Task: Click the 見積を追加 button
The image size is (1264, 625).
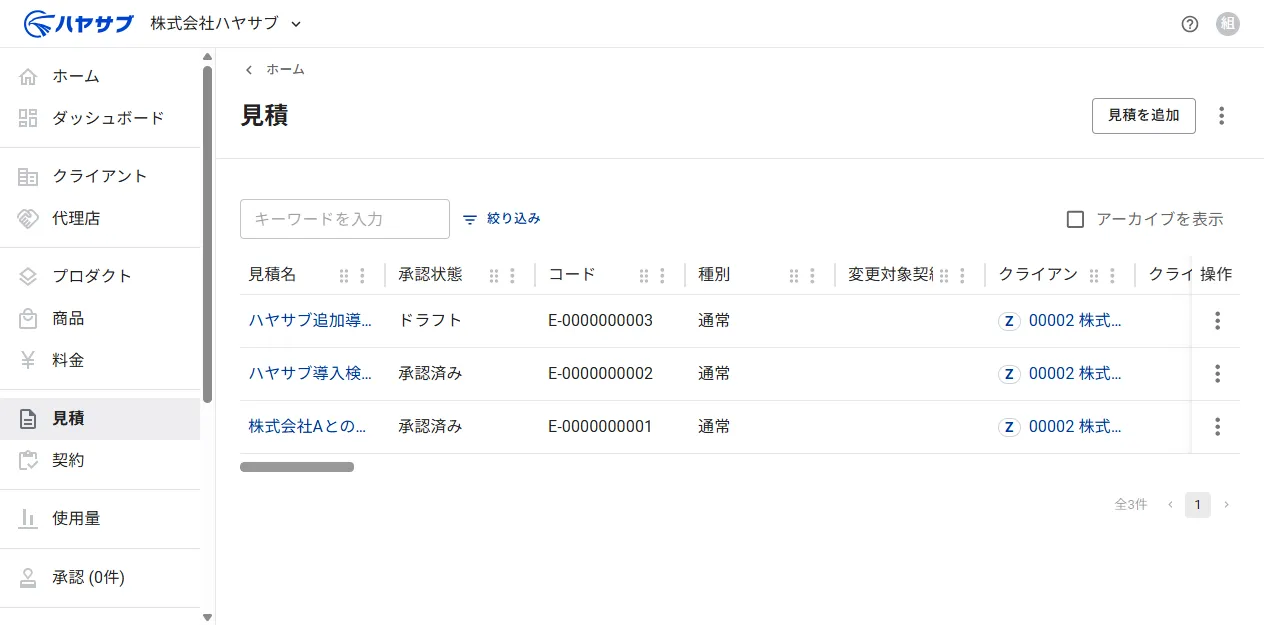Action: (1144, 115)
